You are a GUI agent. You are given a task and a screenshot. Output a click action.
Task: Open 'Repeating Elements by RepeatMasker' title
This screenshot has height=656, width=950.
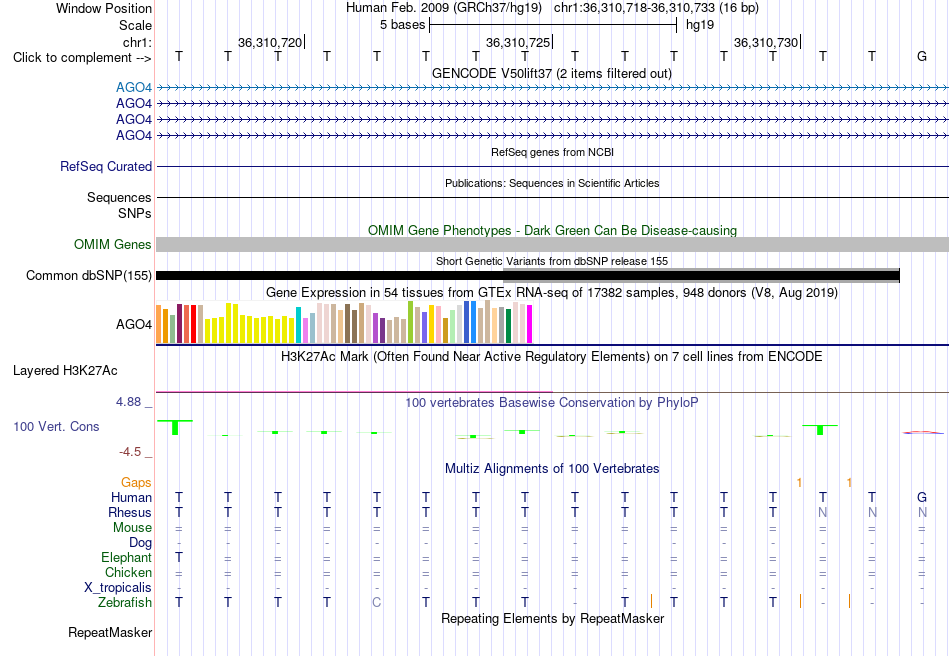[x=553, y=618]
